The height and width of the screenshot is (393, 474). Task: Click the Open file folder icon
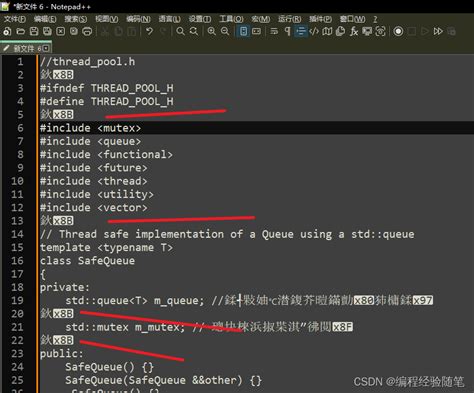point(21,31)
